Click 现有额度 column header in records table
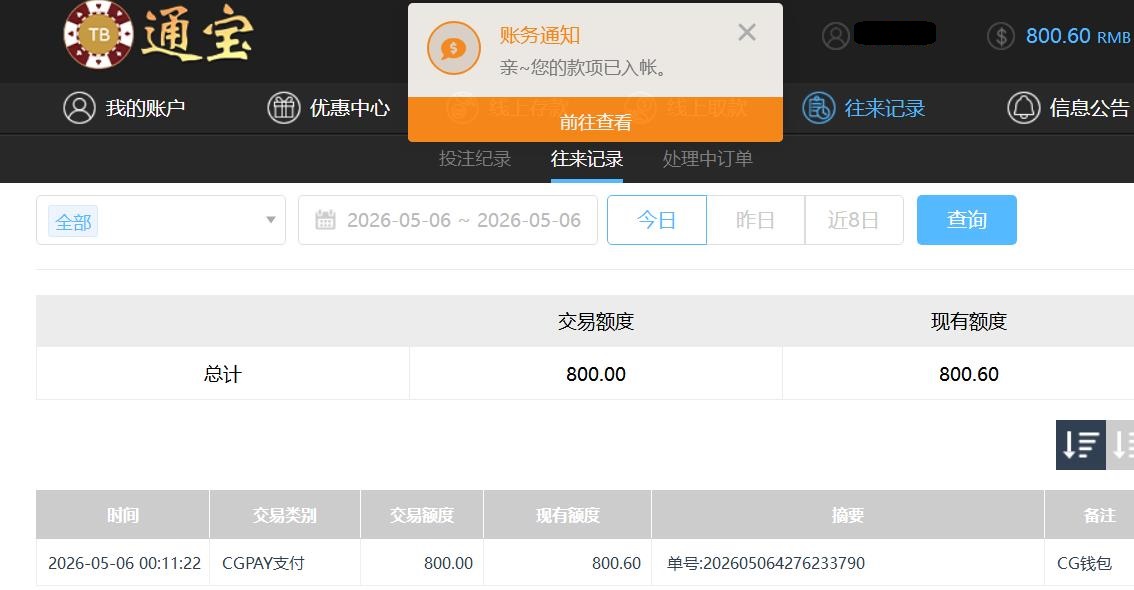 568,515
